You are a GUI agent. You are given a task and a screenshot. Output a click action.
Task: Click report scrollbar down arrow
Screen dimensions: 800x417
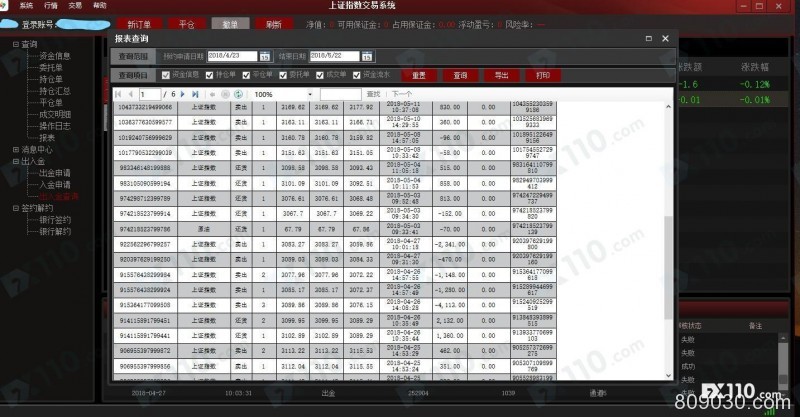click(668, 376)
